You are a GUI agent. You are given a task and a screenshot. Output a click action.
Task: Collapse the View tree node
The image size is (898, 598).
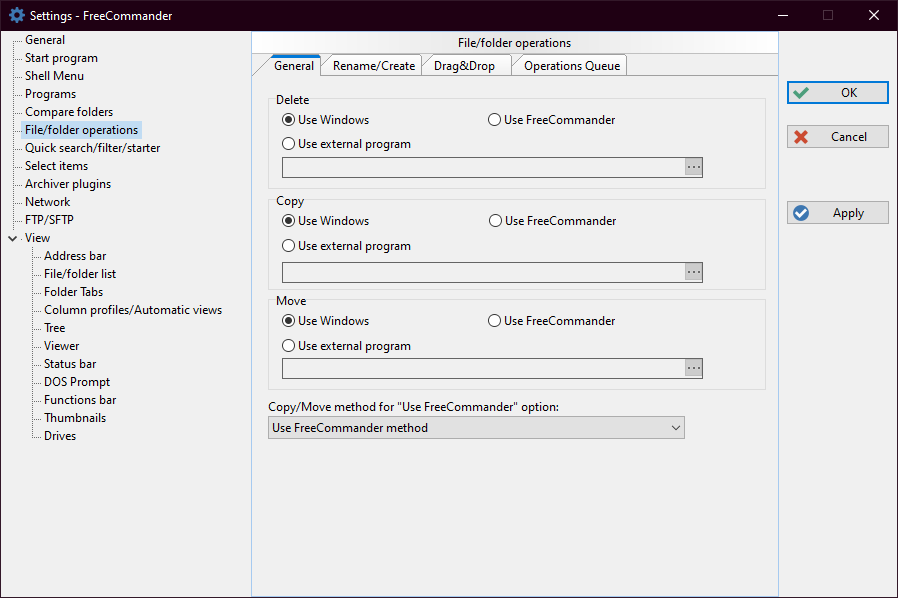pos(12,238)
